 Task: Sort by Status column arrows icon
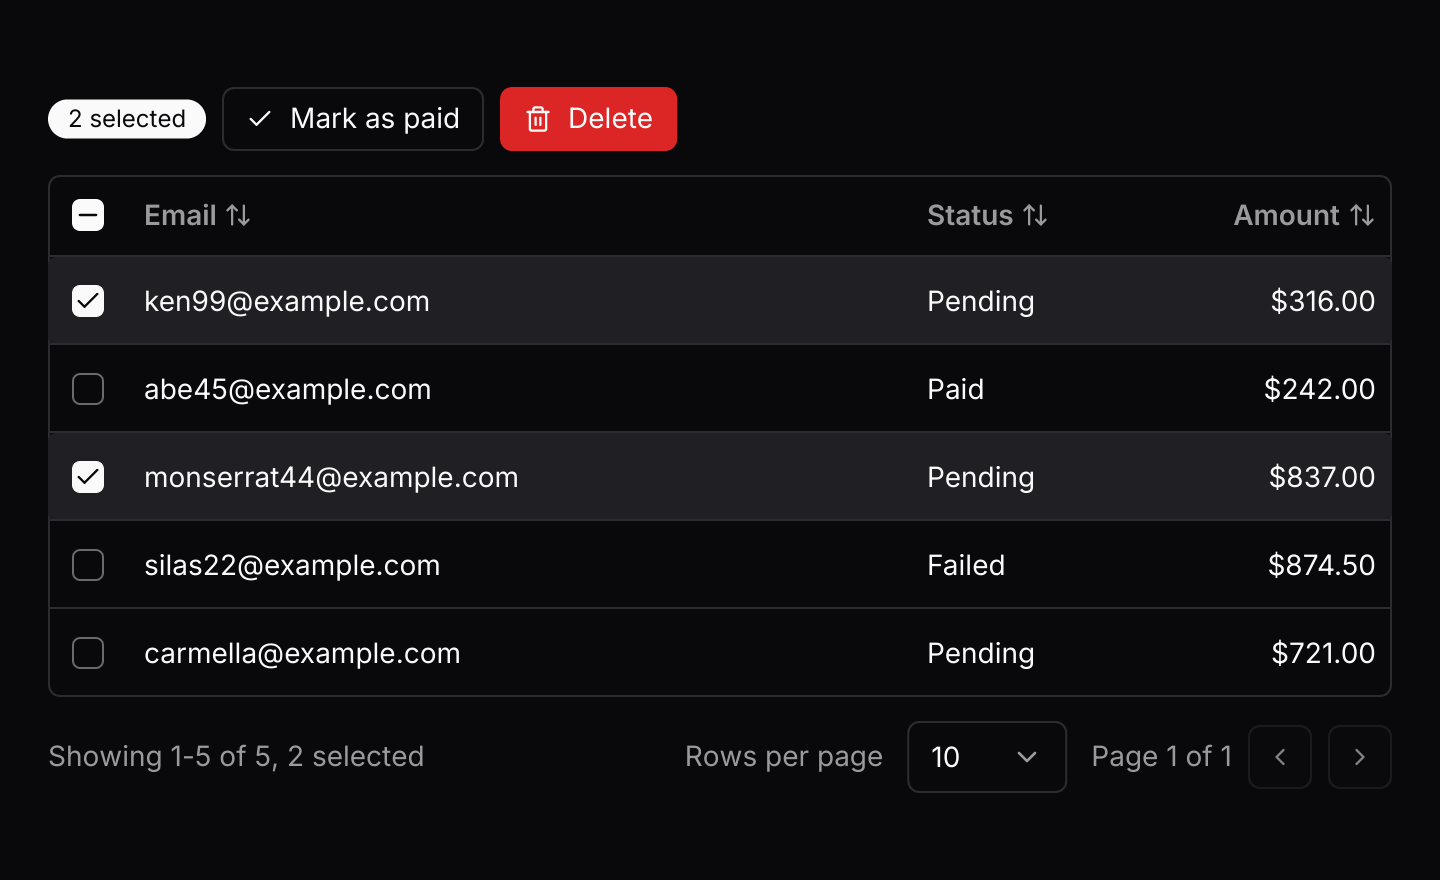1035,215
